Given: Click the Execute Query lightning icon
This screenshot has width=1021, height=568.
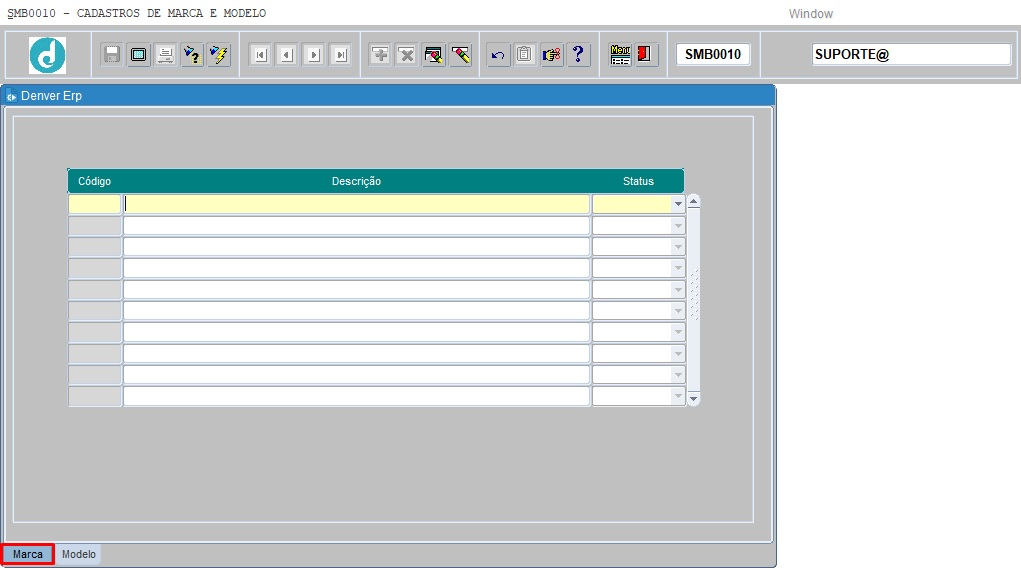Looking at the screenshot, I should (219, 55).
